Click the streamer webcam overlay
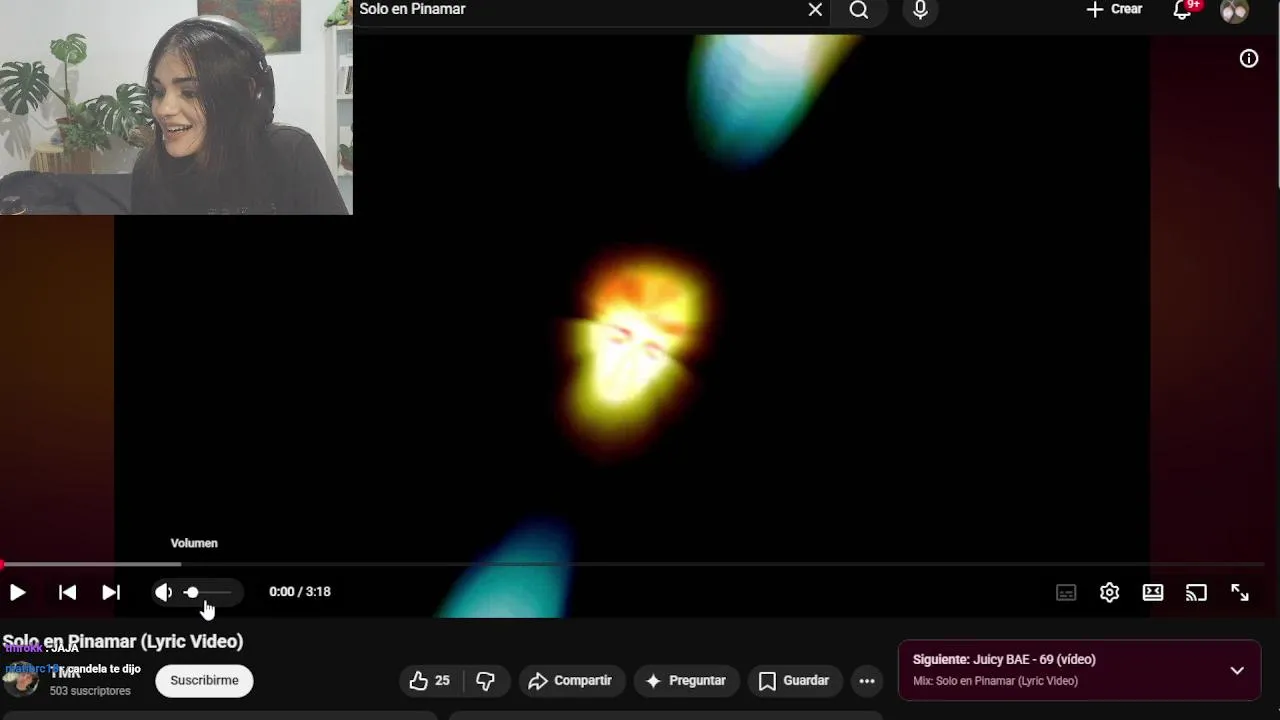The width and height of the screenshot is (1280, 720). 176,107
